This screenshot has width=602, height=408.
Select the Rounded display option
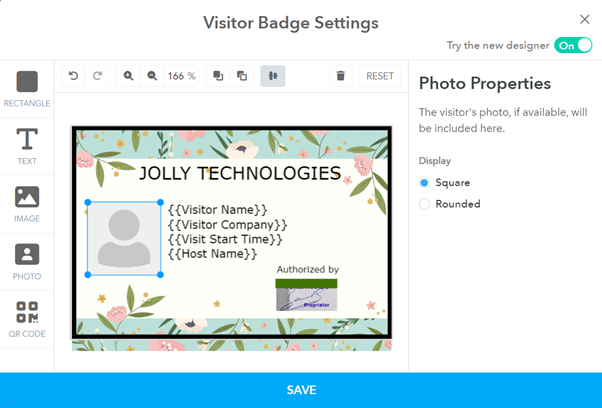pyautogui.click(x=425, y=204)
